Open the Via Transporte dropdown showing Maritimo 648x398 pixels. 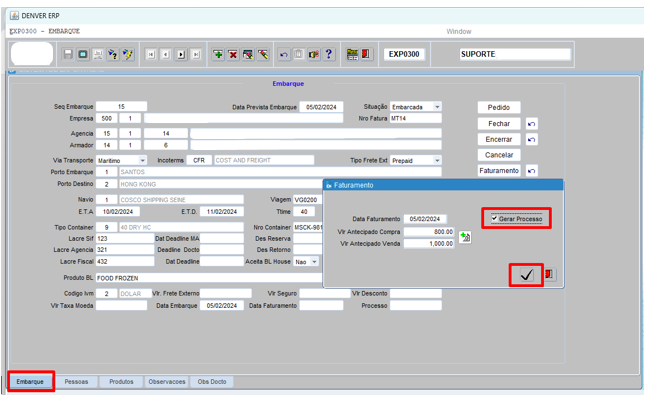click(x=142, y=160)
